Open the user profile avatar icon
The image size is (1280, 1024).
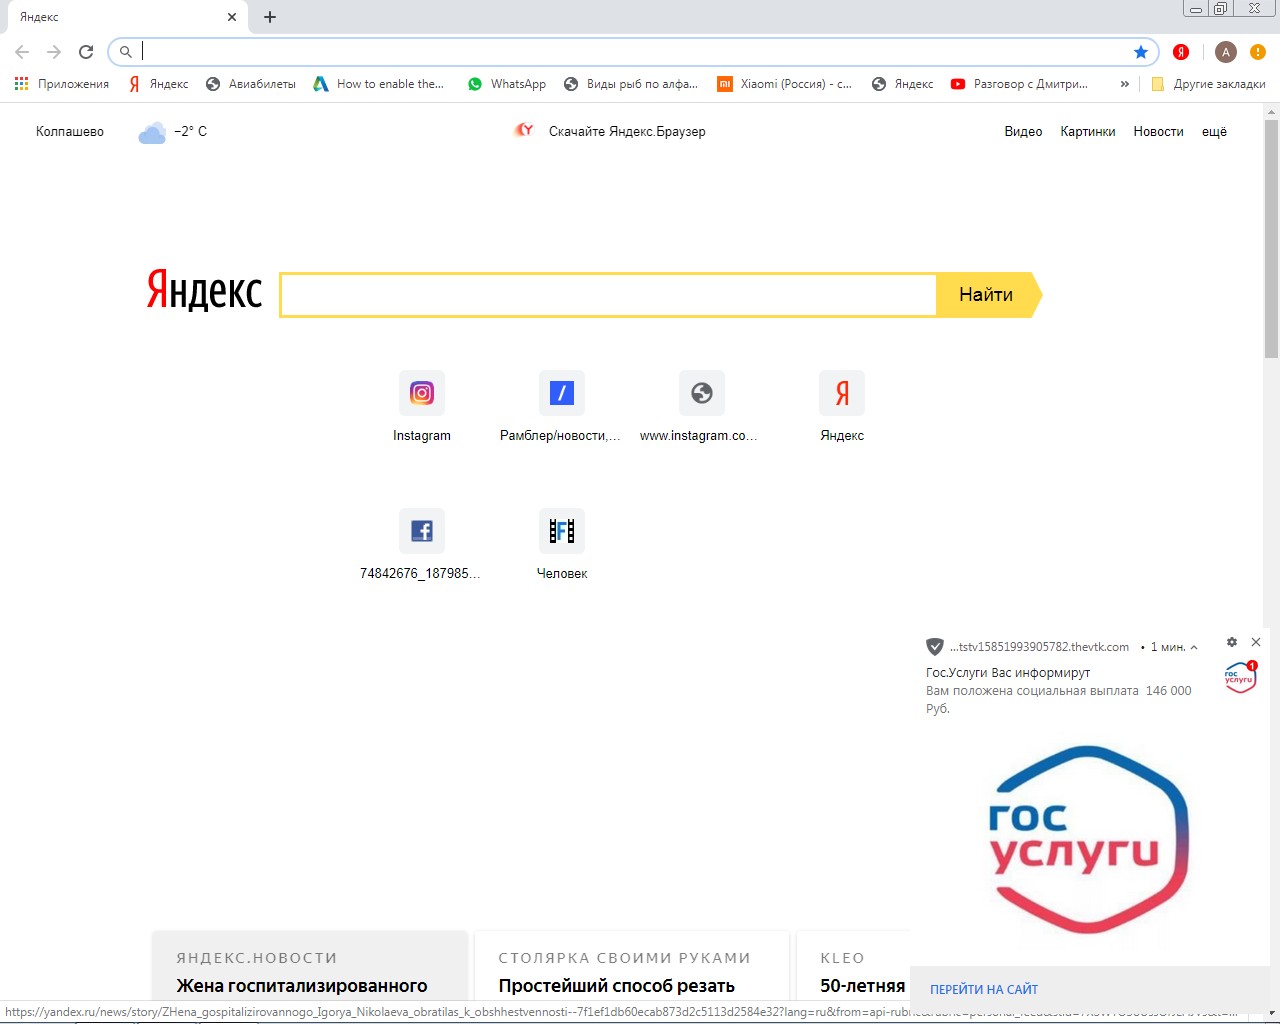click(x=1226, y=52)
